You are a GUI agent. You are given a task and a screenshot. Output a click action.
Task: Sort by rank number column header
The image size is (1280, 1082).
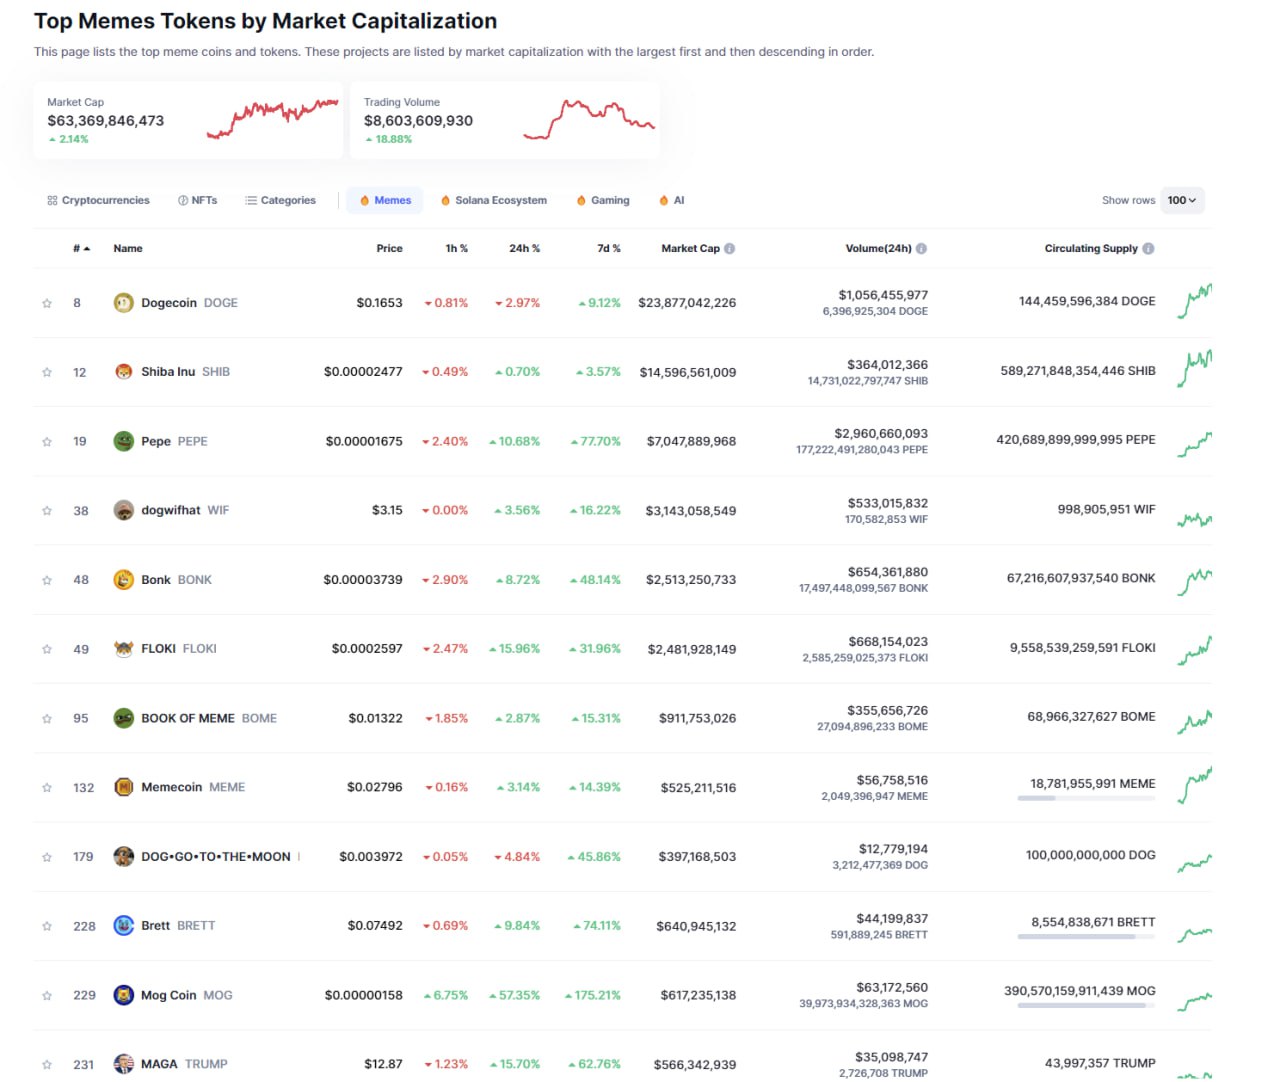[81, 249]
